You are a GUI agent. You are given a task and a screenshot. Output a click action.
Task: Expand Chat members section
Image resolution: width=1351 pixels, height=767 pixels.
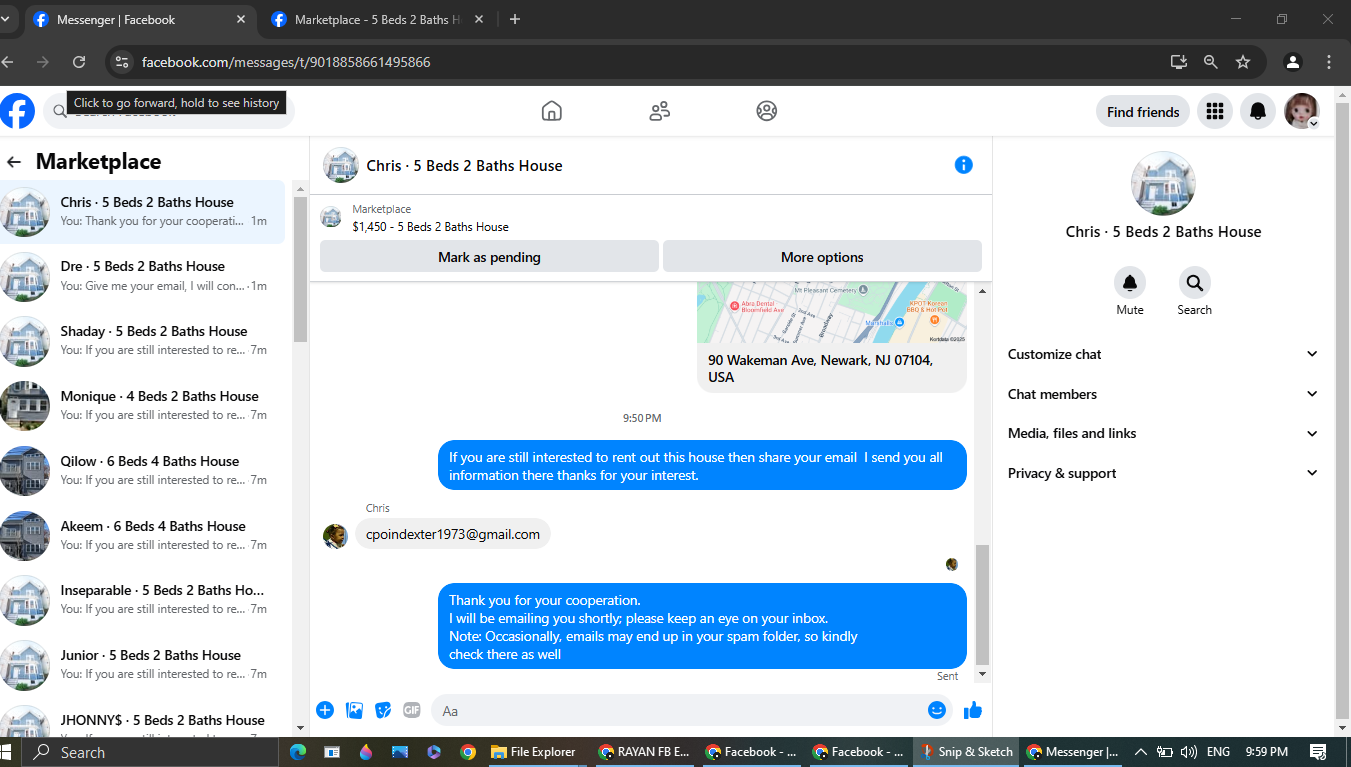tap(1163, 394)
